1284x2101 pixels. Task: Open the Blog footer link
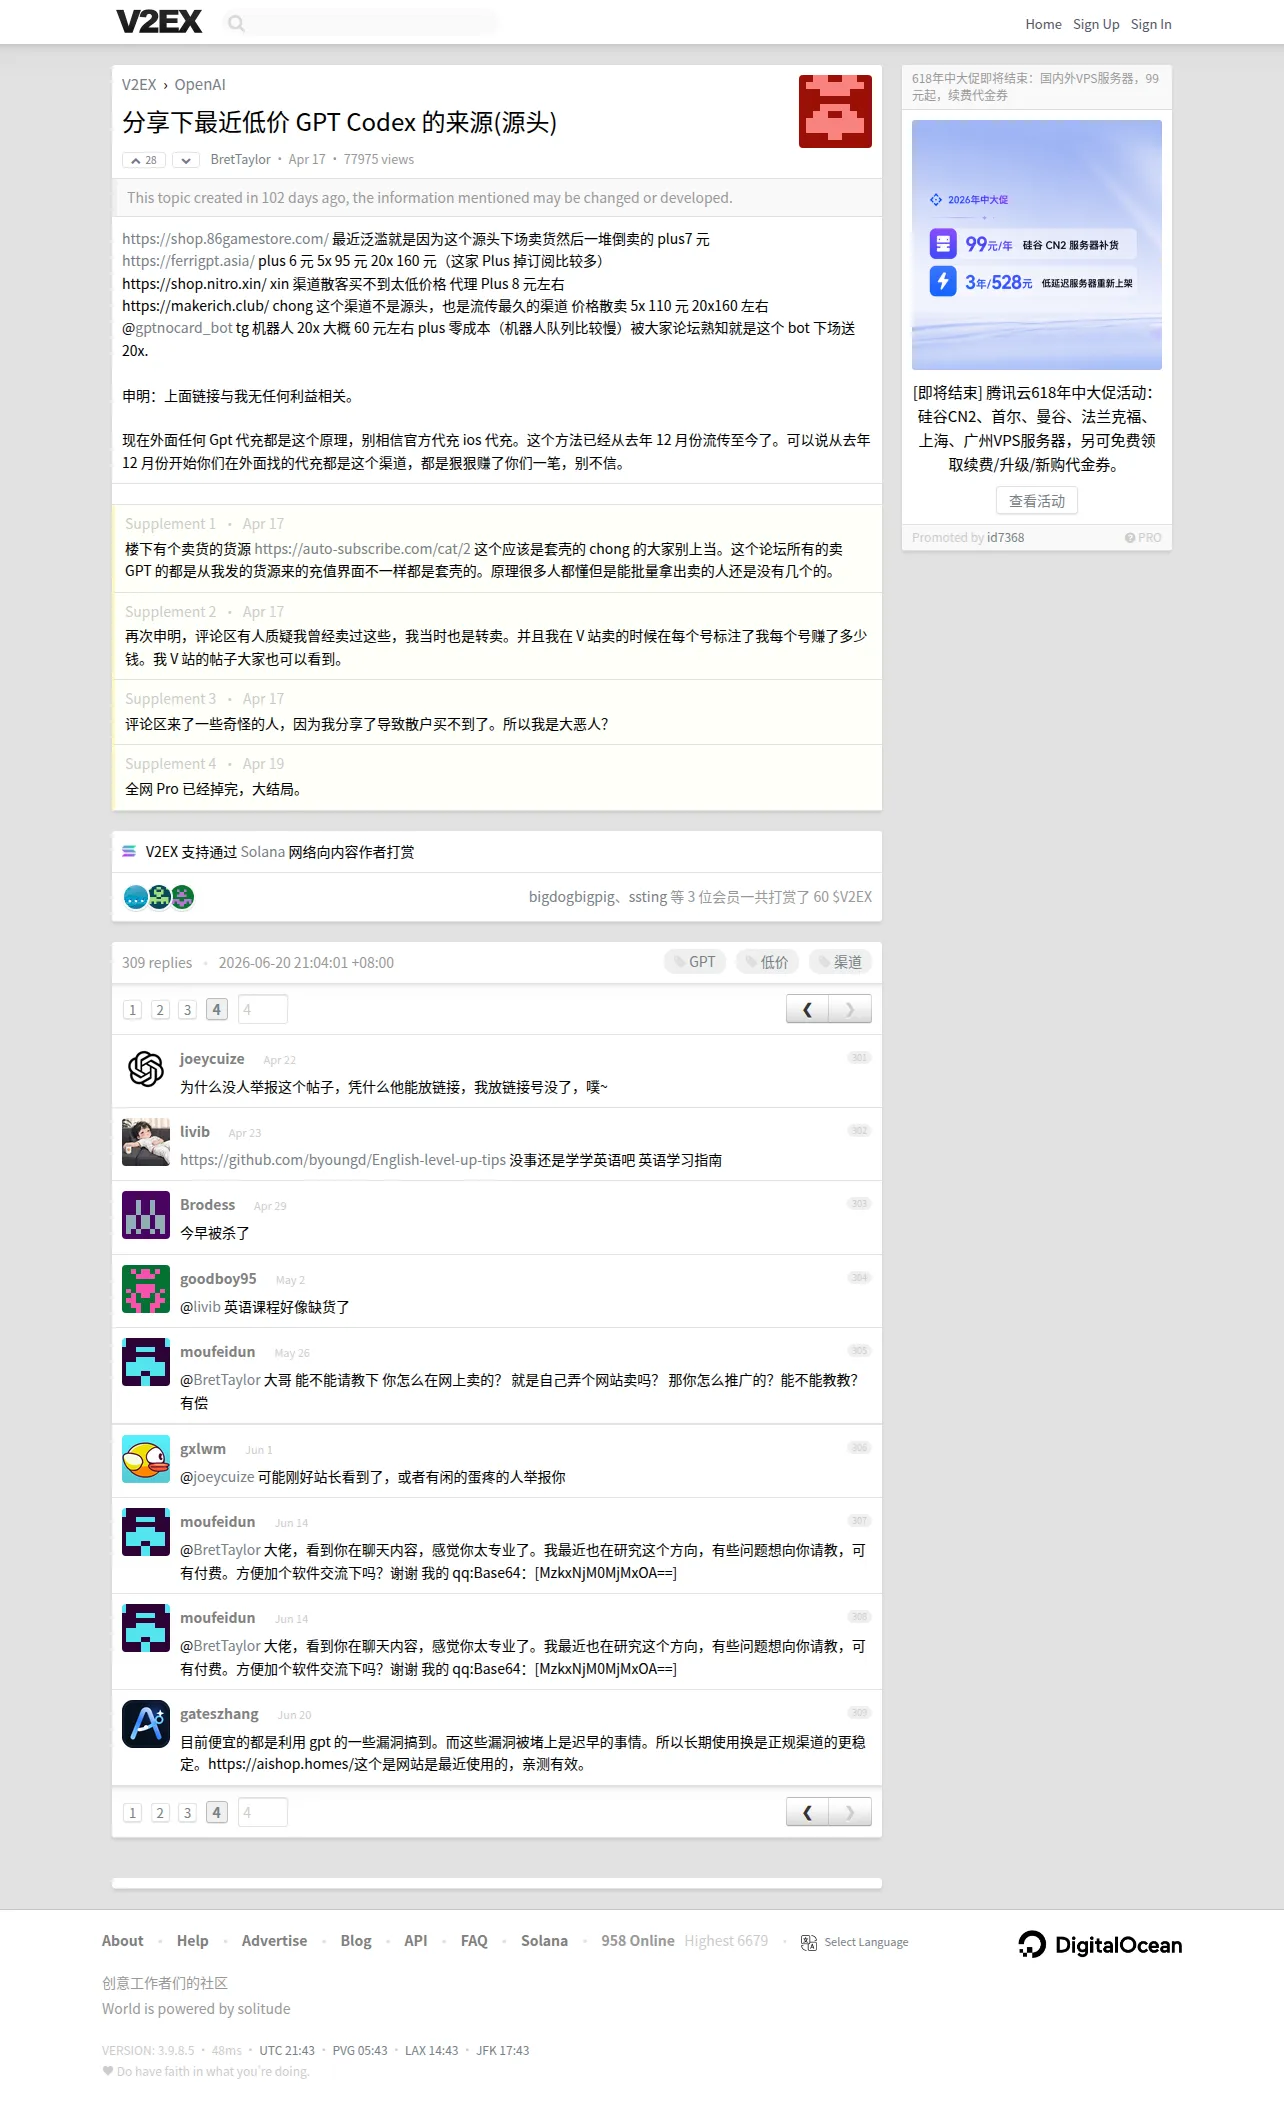356,1941
